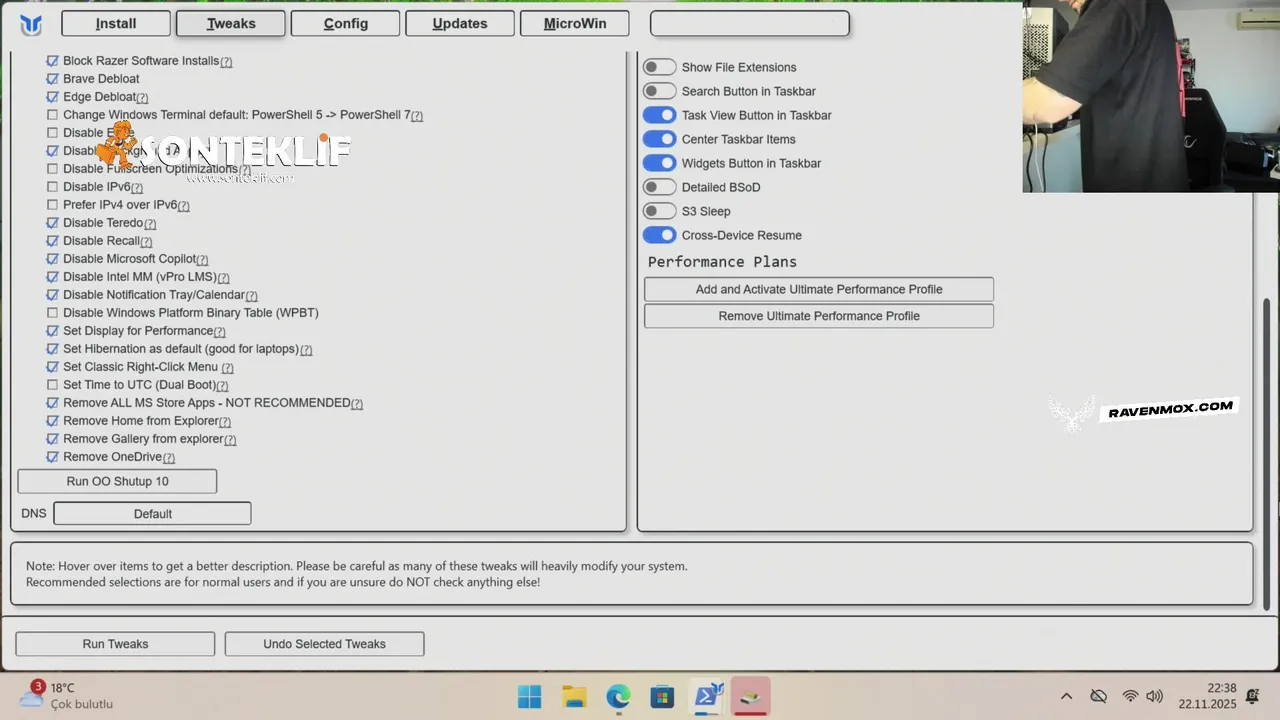Open help (?) for Block Razer Software Installs
This screenshot has width=1280, height=720.
pyautogui.click(x=226, y=62)
